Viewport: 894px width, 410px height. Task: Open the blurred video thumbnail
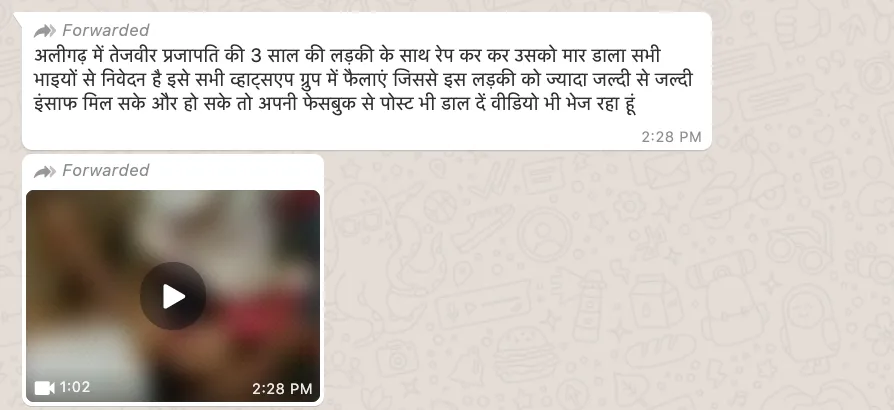173,296
